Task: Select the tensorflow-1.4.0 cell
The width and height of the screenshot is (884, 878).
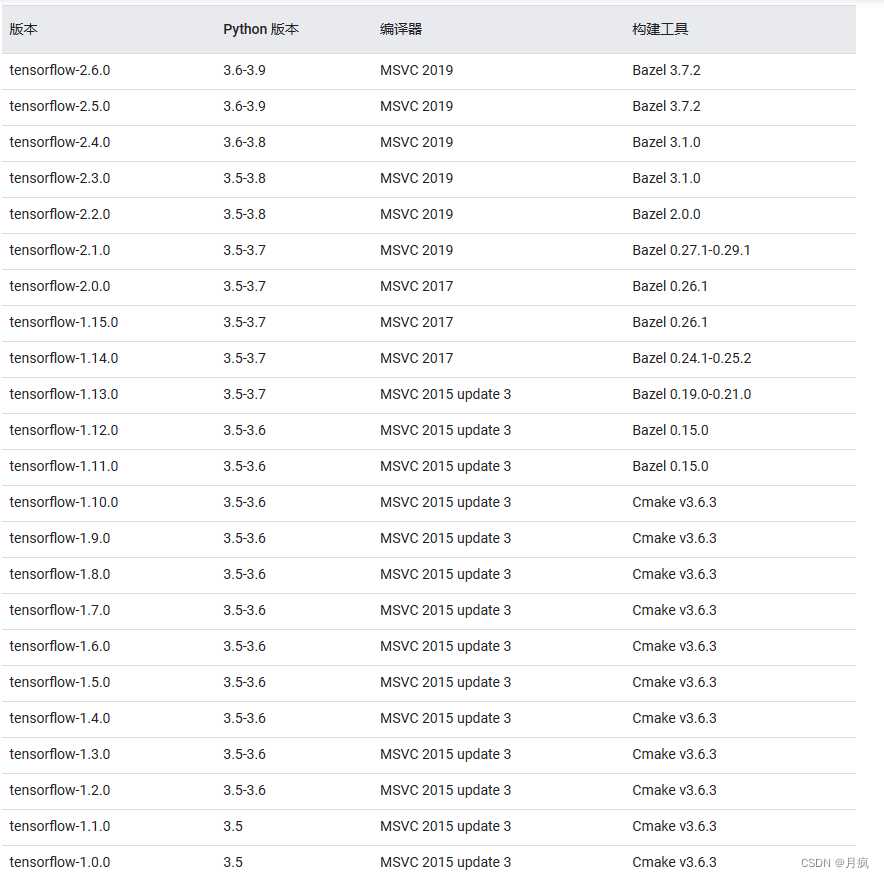Action: click(x=60, y=718)
